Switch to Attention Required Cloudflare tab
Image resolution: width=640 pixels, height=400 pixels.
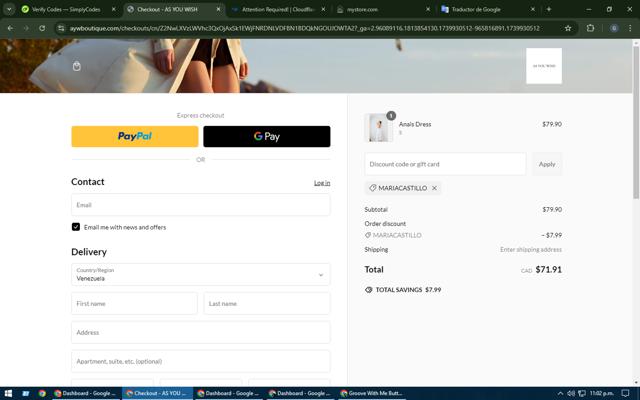[278, 9]
